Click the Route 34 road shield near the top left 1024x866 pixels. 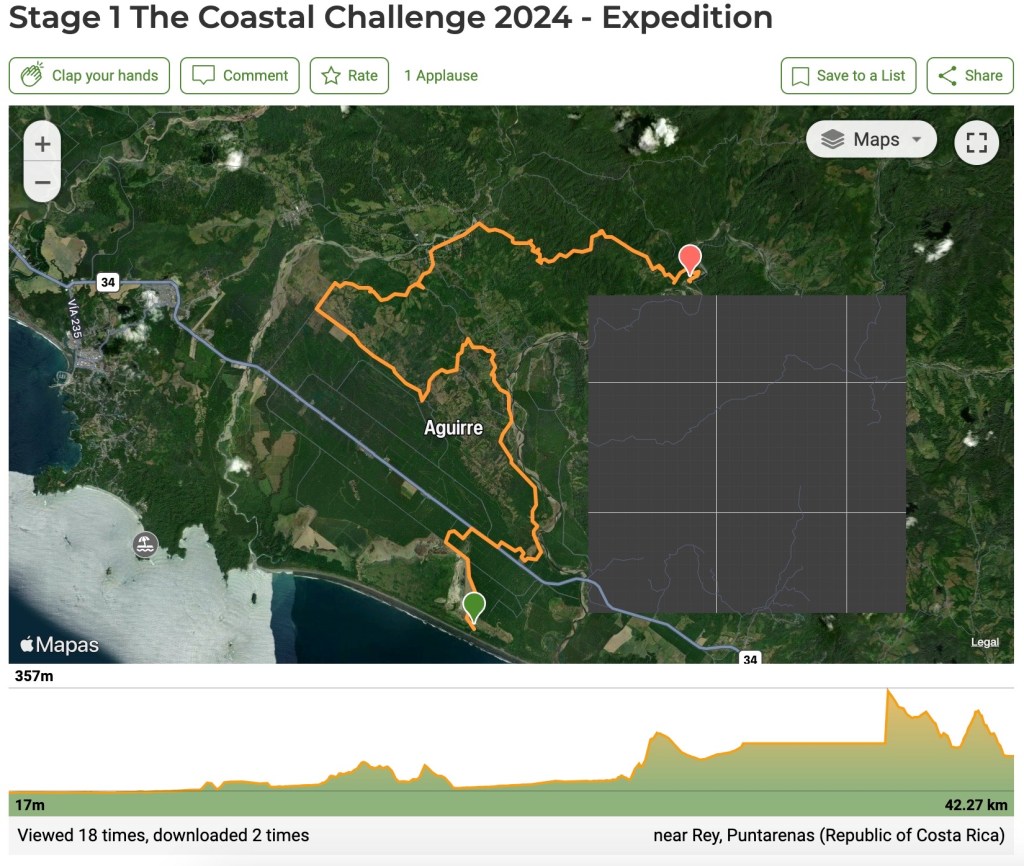click(x=108, y=283)
